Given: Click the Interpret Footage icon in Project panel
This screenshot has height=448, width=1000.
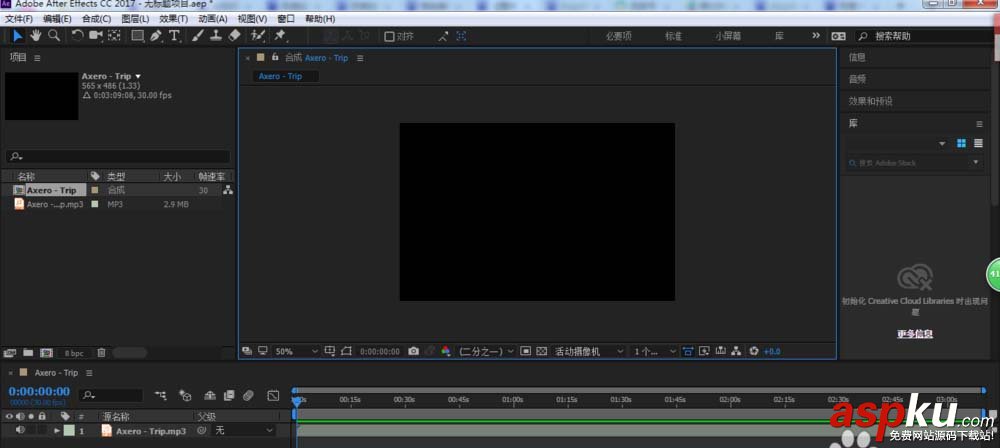Looking at the screenshot, I should click(10, 352).
